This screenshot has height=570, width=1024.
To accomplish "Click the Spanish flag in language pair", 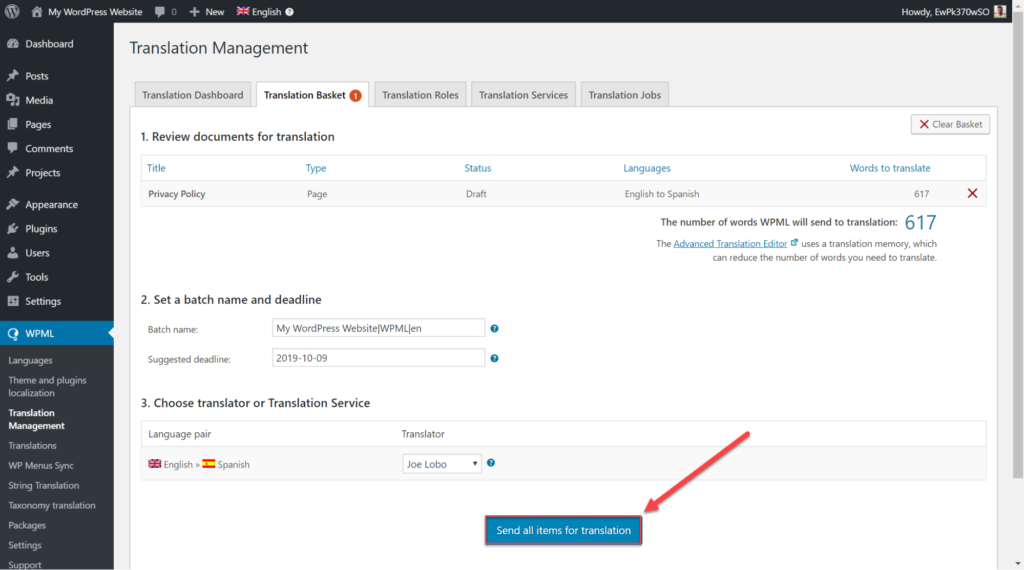I will pyautogui.click(x=208, y=464).
